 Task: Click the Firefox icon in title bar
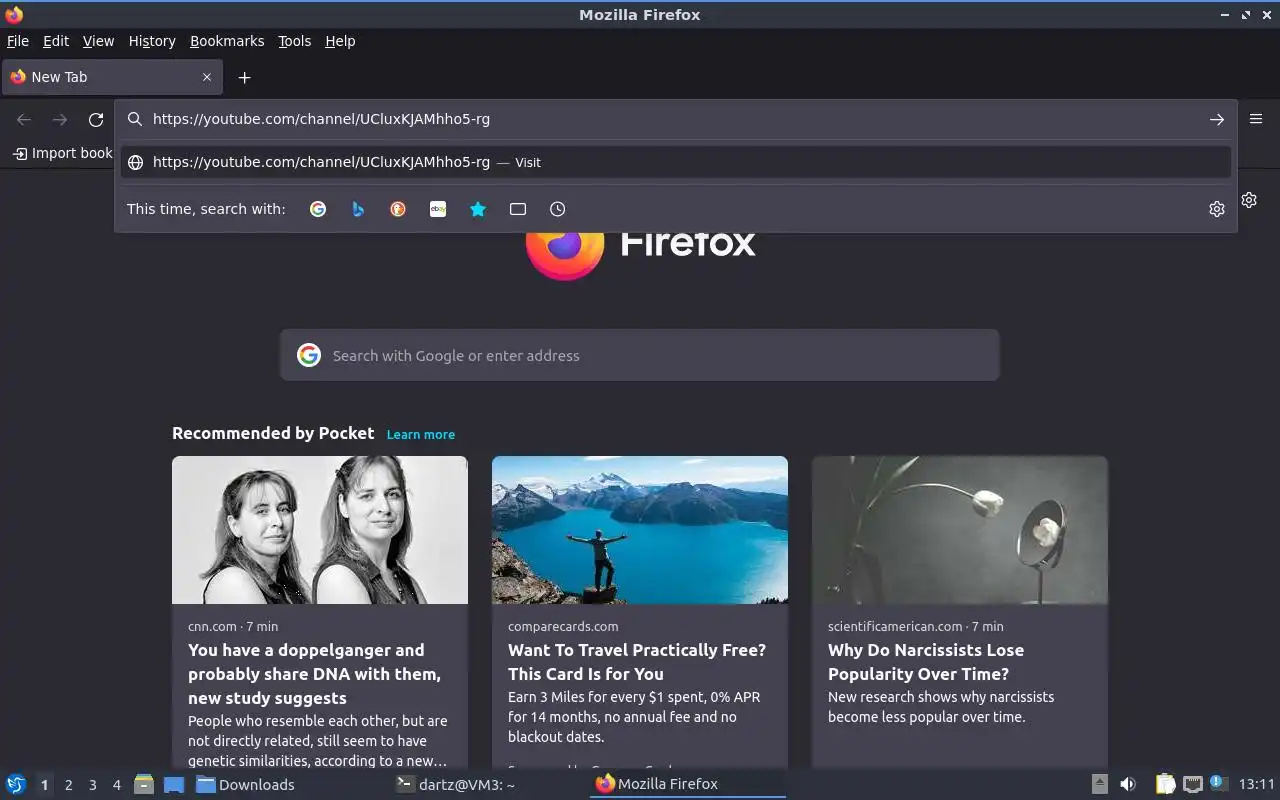[x=14, y=14]
